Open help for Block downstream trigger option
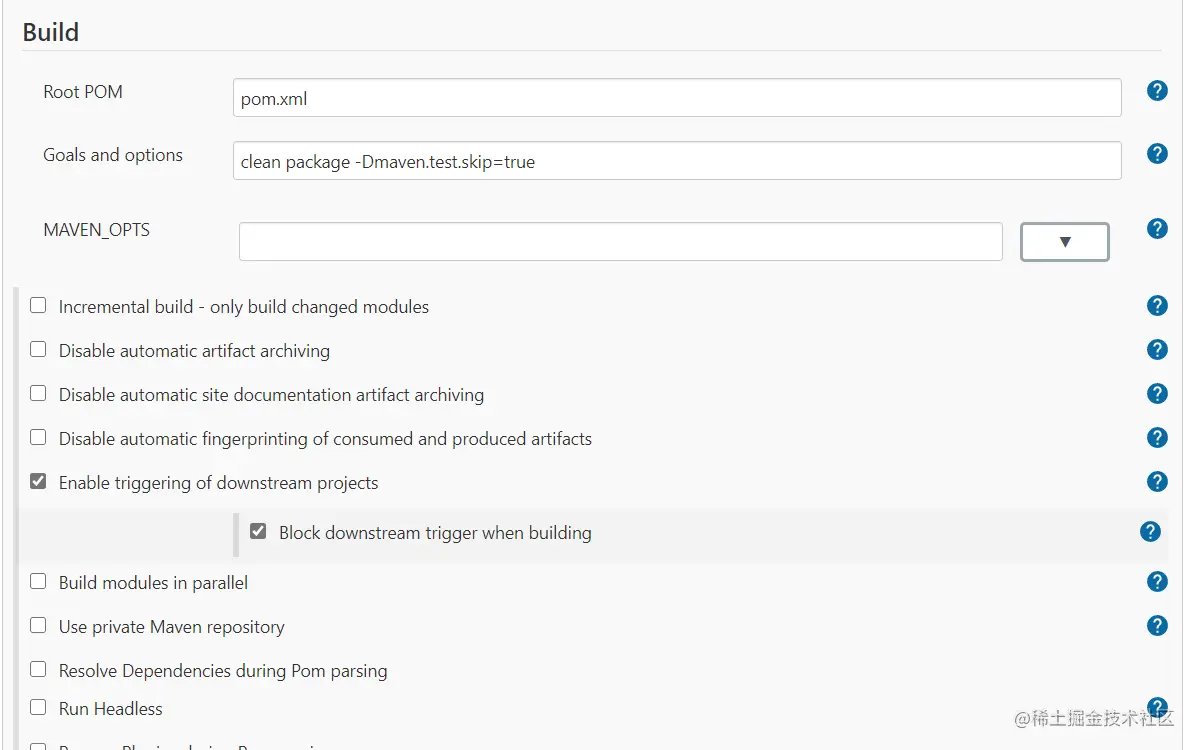1196x750 pixels. click(1150, 532)
